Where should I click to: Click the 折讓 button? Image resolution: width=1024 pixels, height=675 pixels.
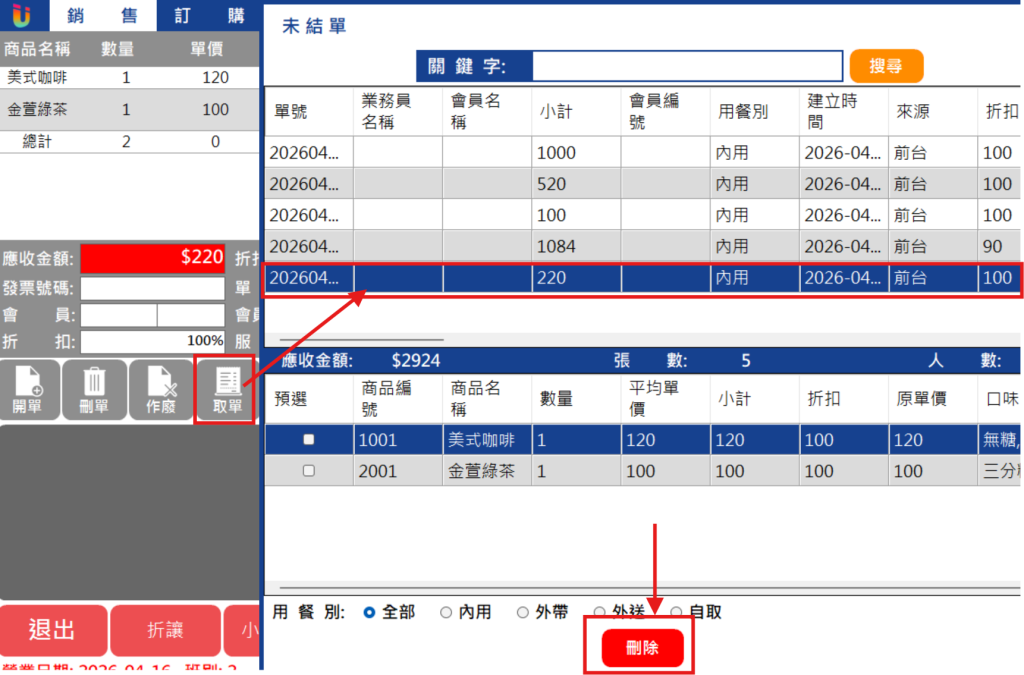click(165, 630)
